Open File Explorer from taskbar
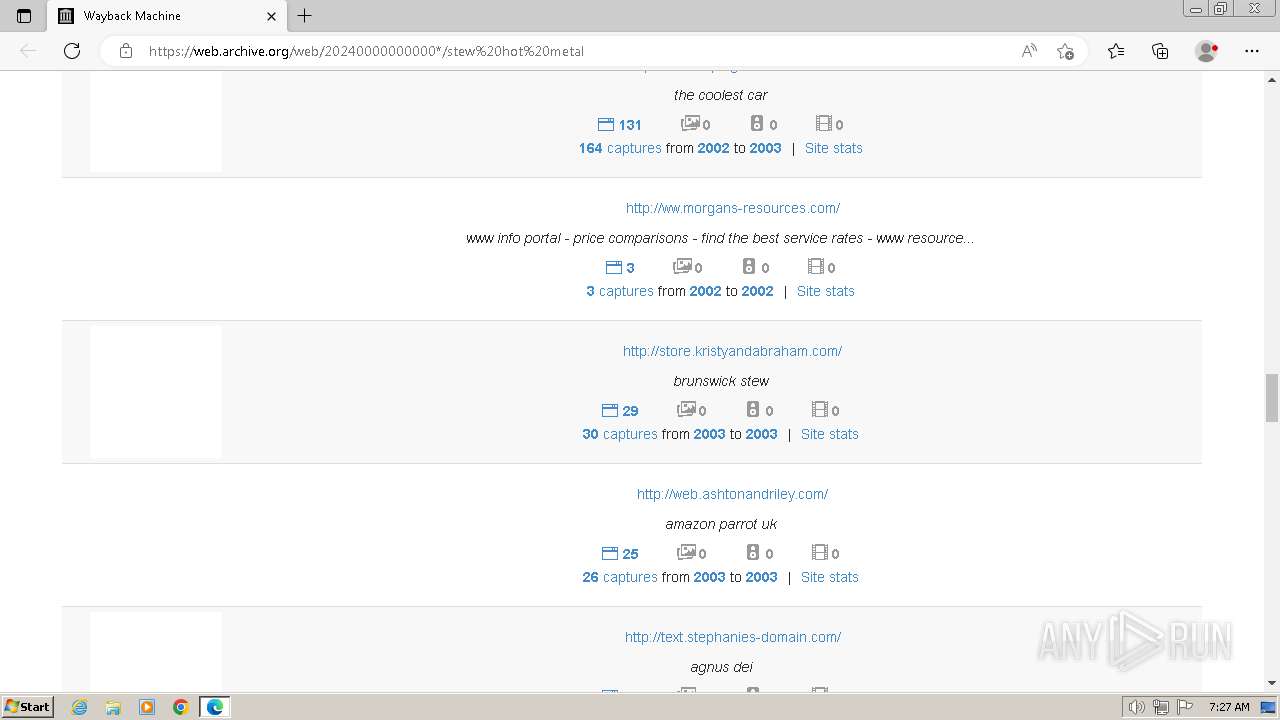 tap(113, 707)
